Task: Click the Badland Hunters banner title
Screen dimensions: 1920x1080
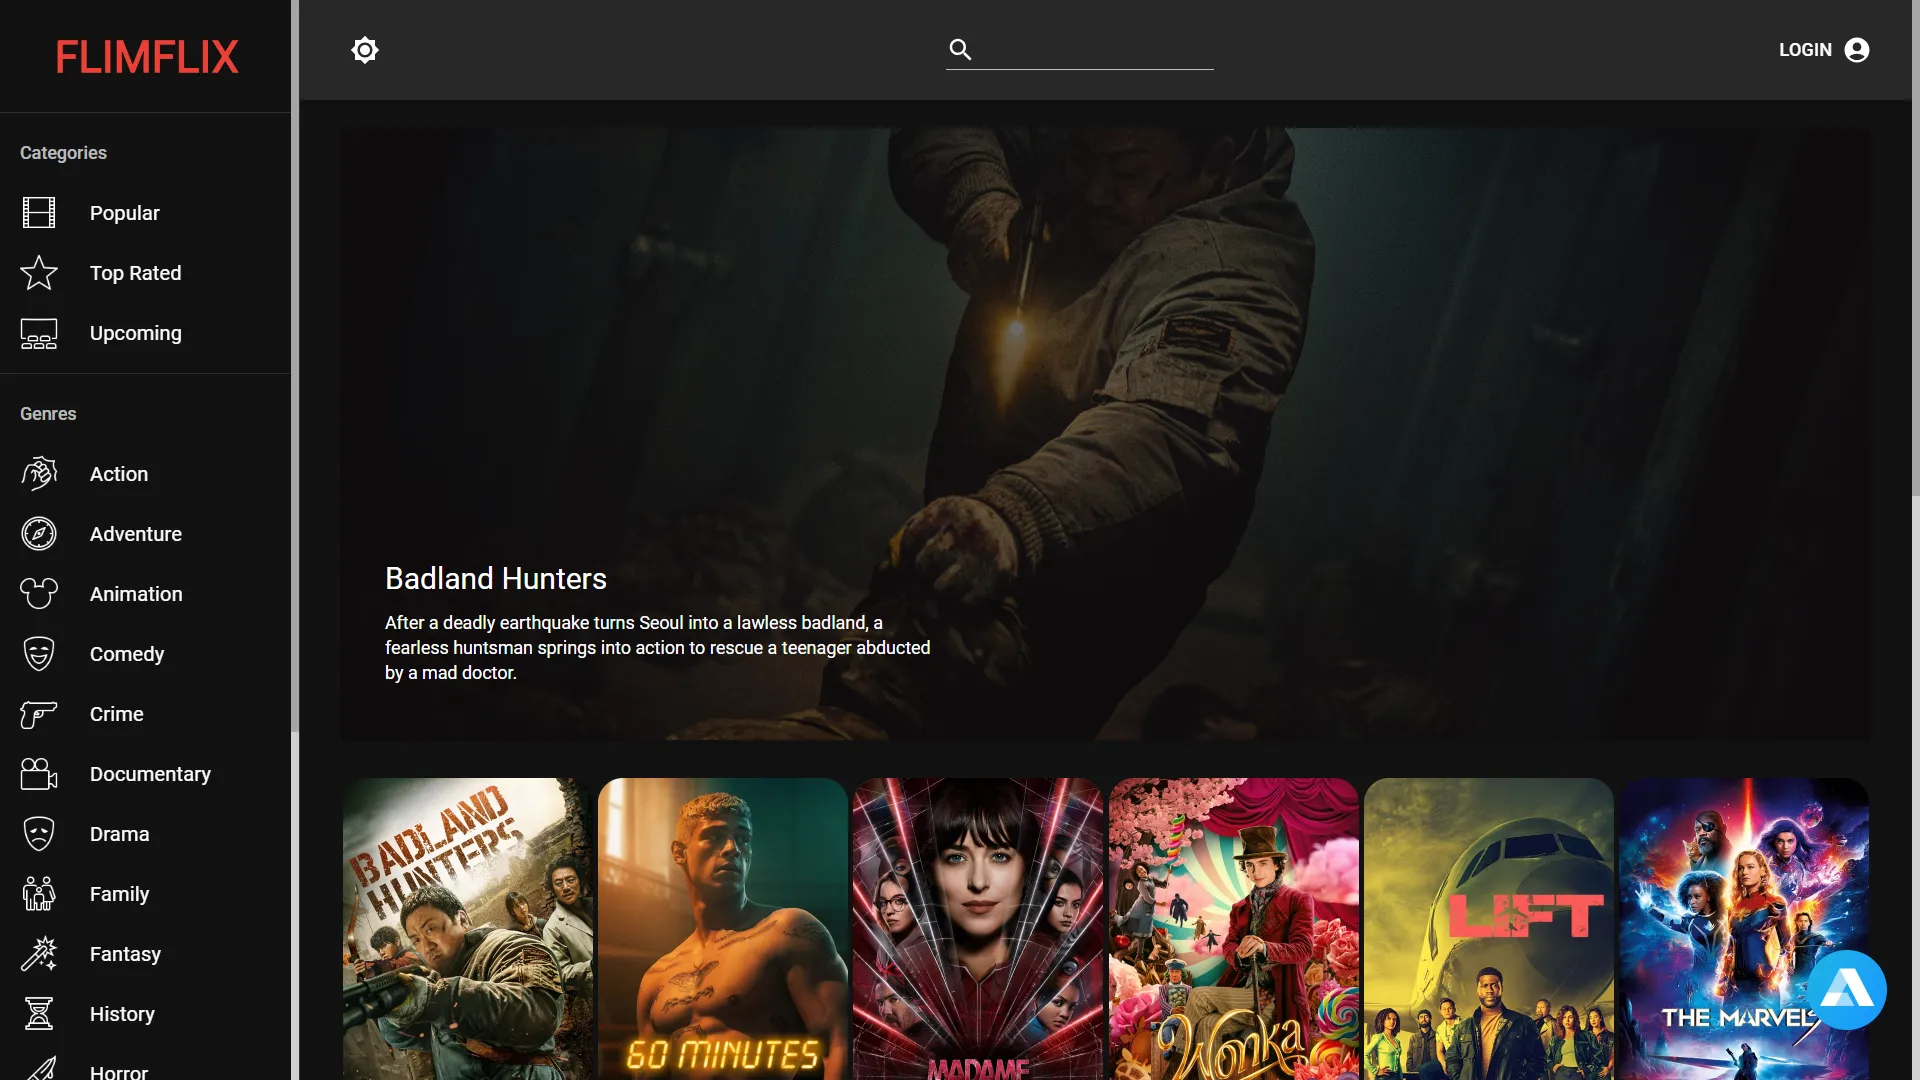Action: 496,579
